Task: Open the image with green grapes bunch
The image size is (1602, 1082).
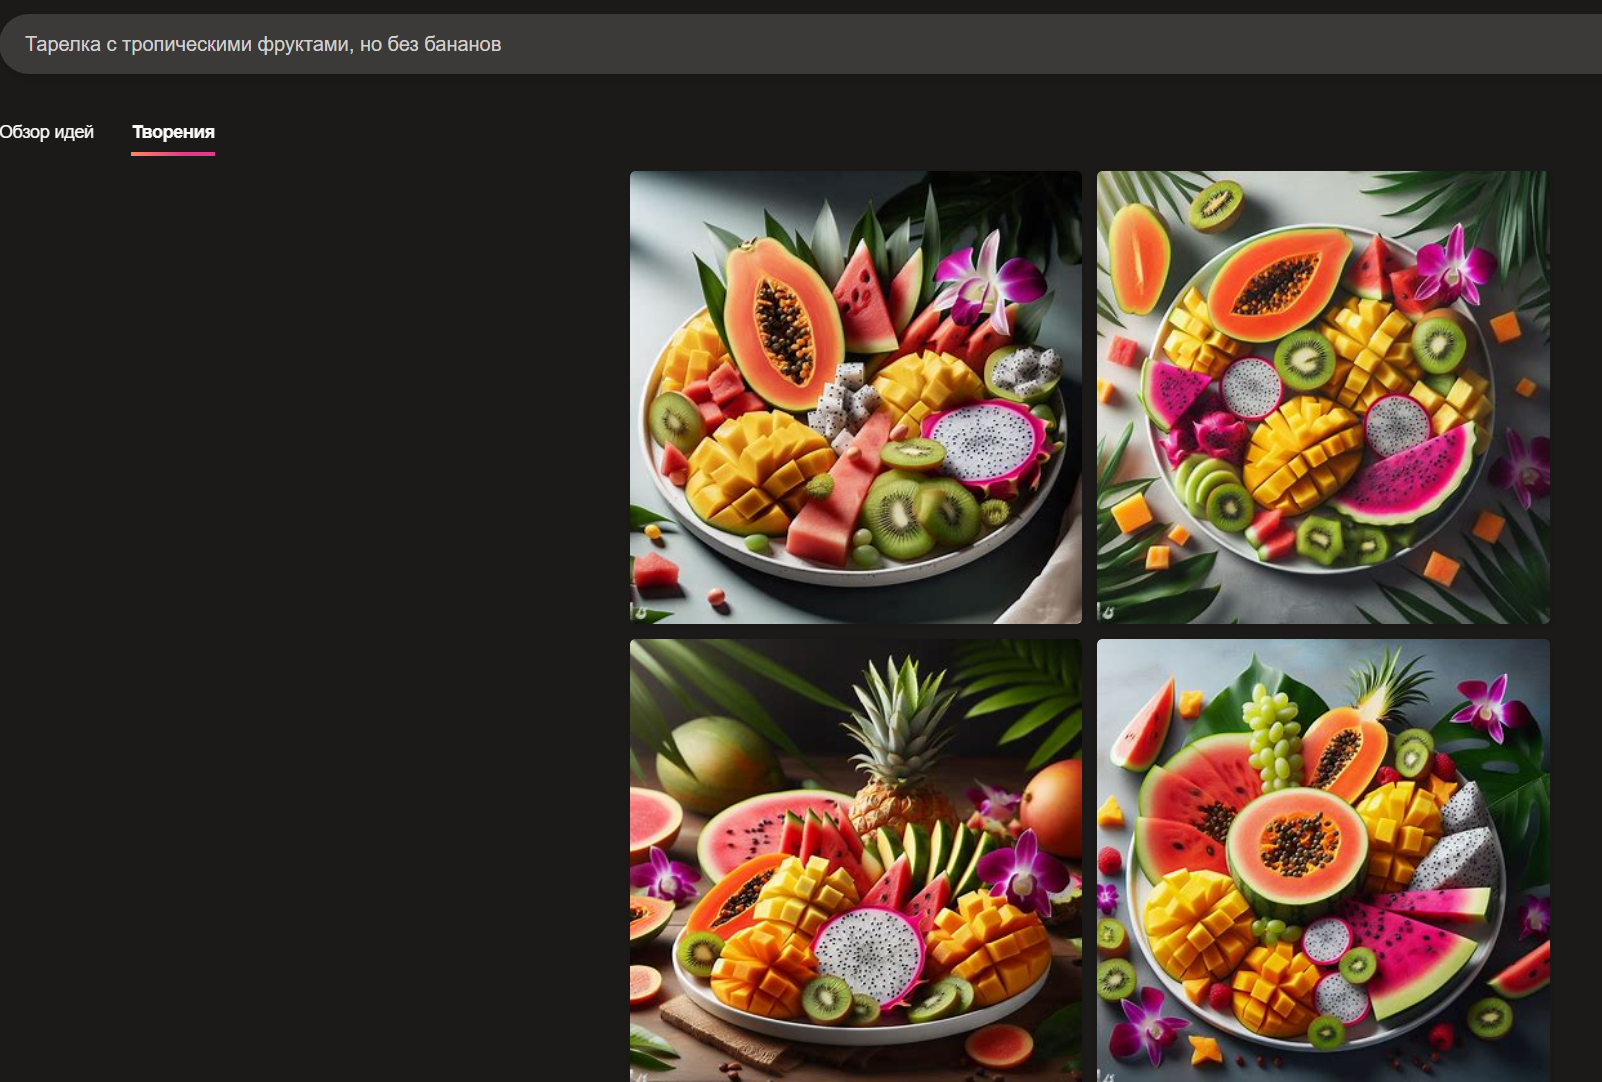Action: pyautogui.click(x=1322, y=860)
